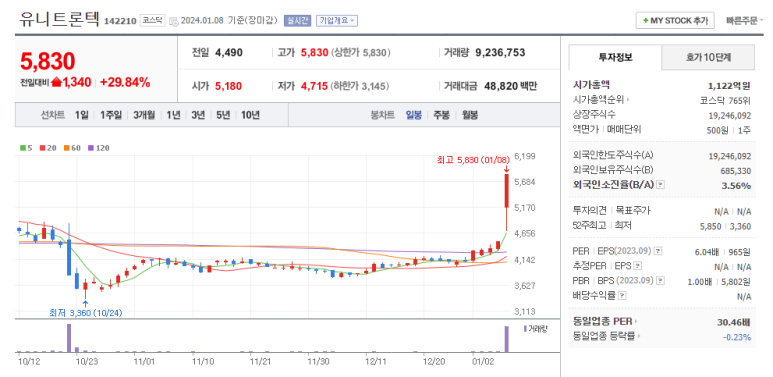Click help icon next to PBR BPS(2023.09)
Viewport: 773px width, 377px height.
pyautogui.click(x=661, y=281)
